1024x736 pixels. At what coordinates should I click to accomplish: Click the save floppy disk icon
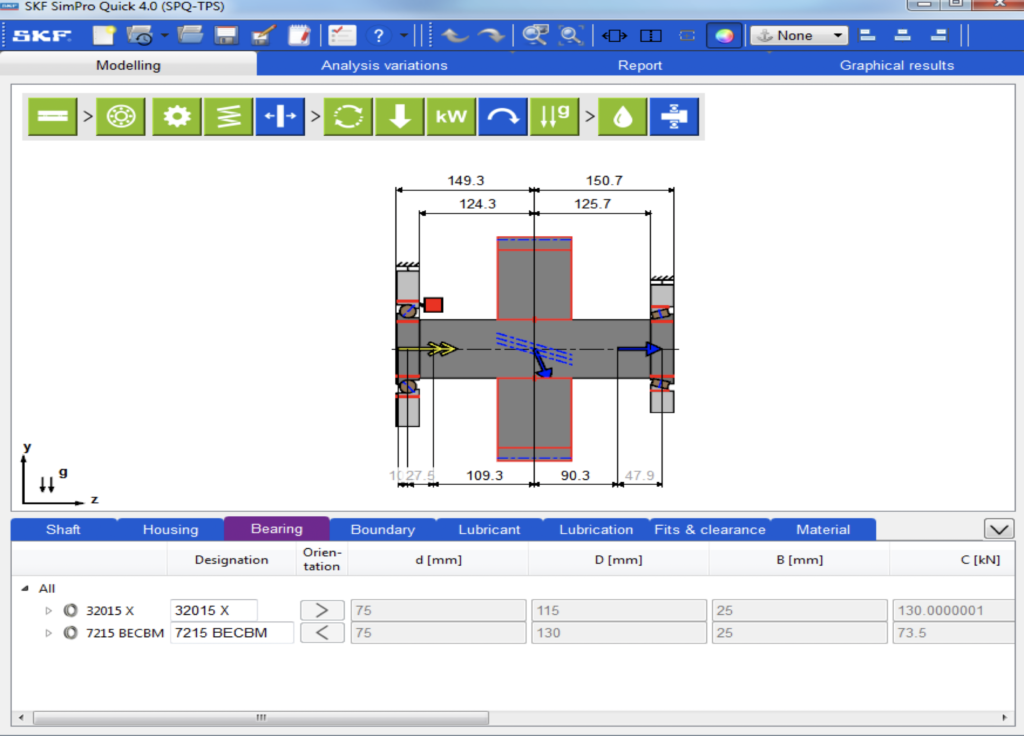coord(226,36)
